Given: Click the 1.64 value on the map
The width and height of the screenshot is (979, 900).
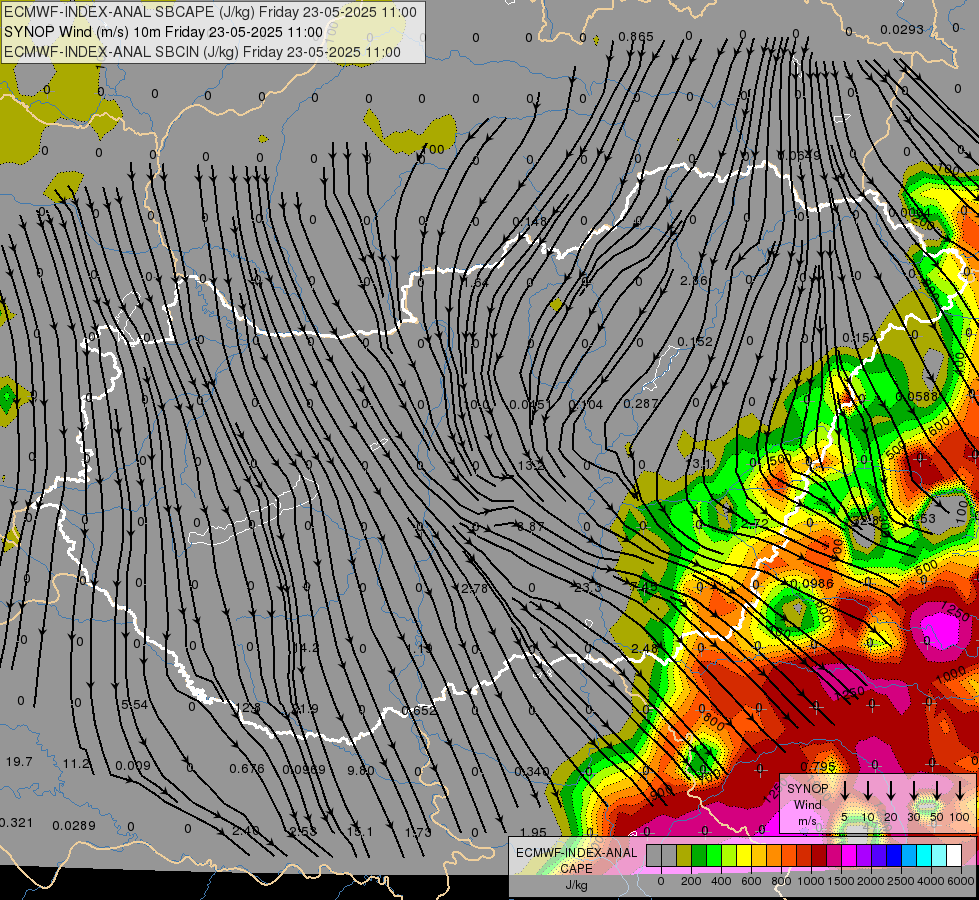Looking at the screenshot, I should coord(475,282).
